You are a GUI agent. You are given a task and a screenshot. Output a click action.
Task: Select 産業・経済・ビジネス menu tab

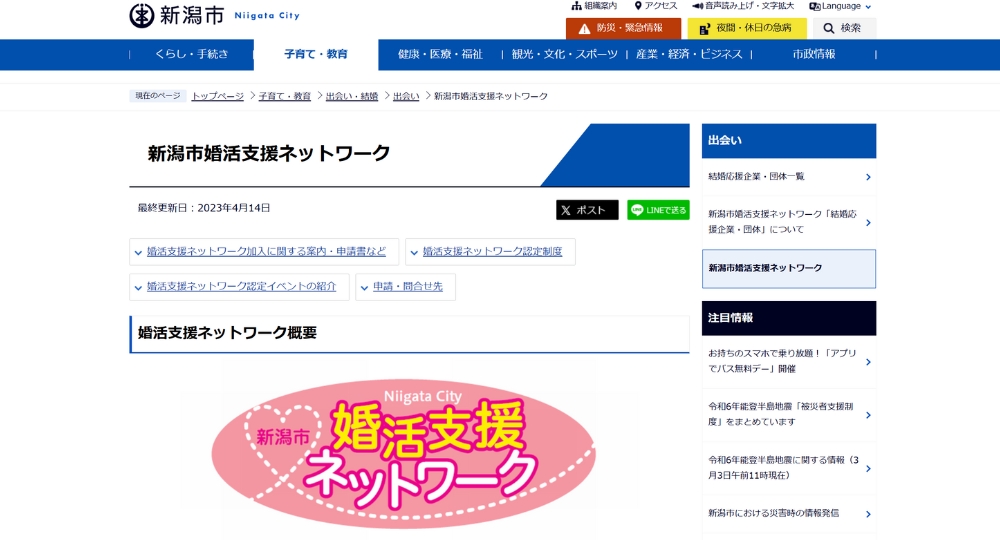pyautogui.click(x=689, y=54)
